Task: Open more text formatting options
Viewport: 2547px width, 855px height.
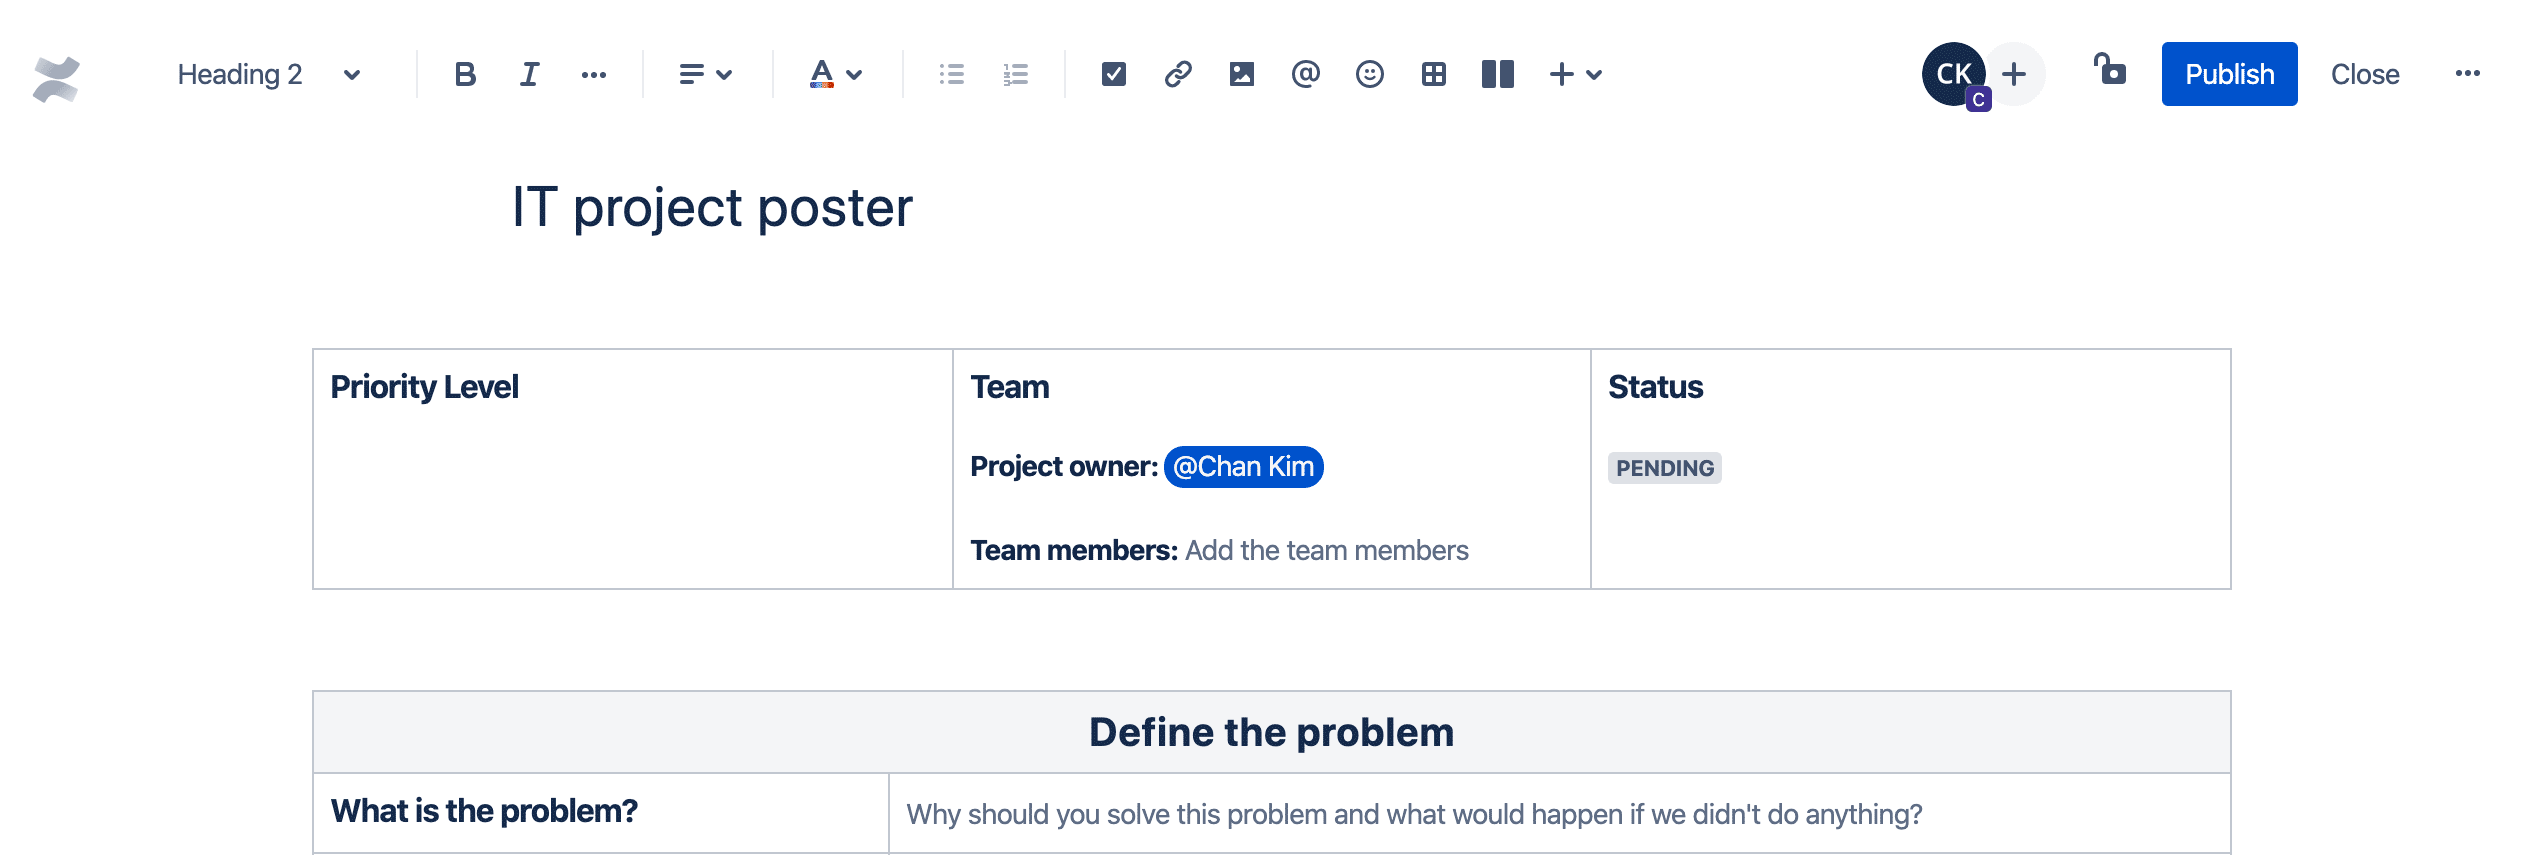Action: pyautogui.click(x=593, y=75)
